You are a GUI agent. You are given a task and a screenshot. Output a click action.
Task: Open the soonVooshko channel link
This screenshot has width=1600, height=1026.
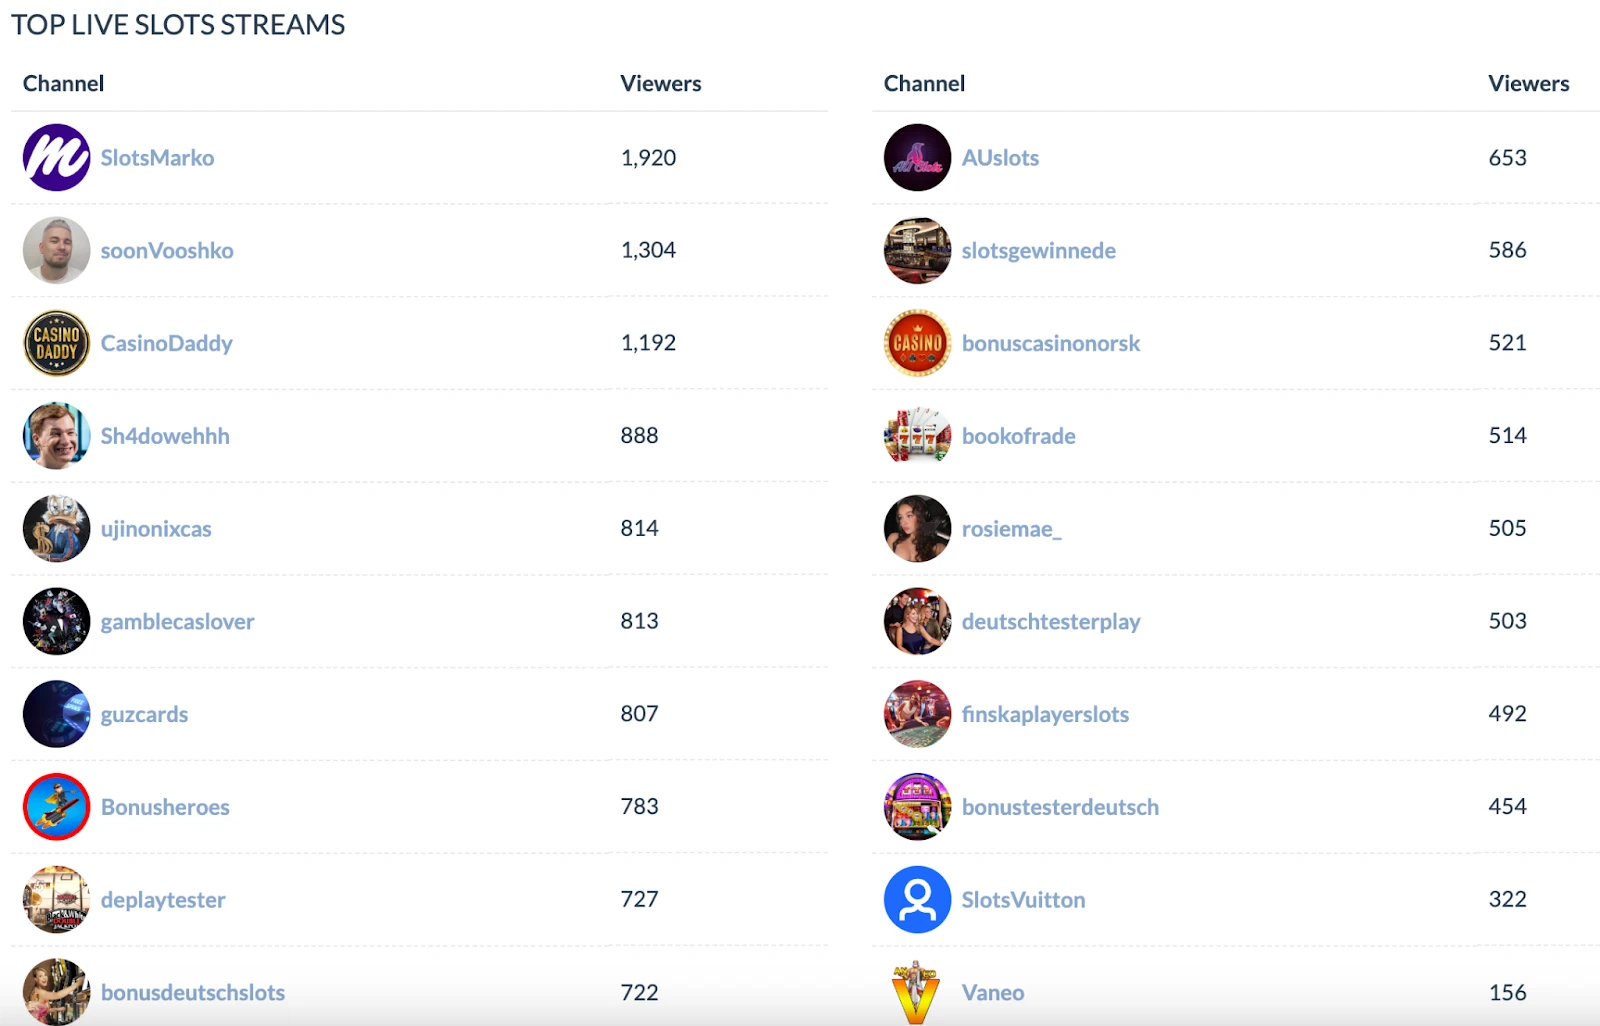coord(167,250)
